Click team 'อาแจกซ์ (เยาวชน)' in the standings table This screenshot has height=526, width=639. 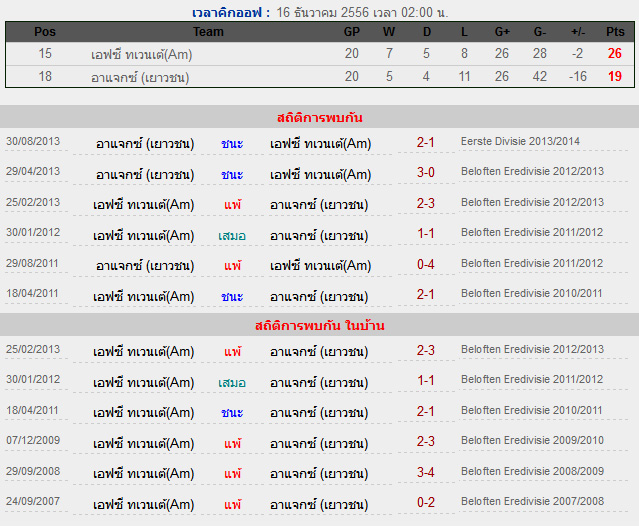140,77
